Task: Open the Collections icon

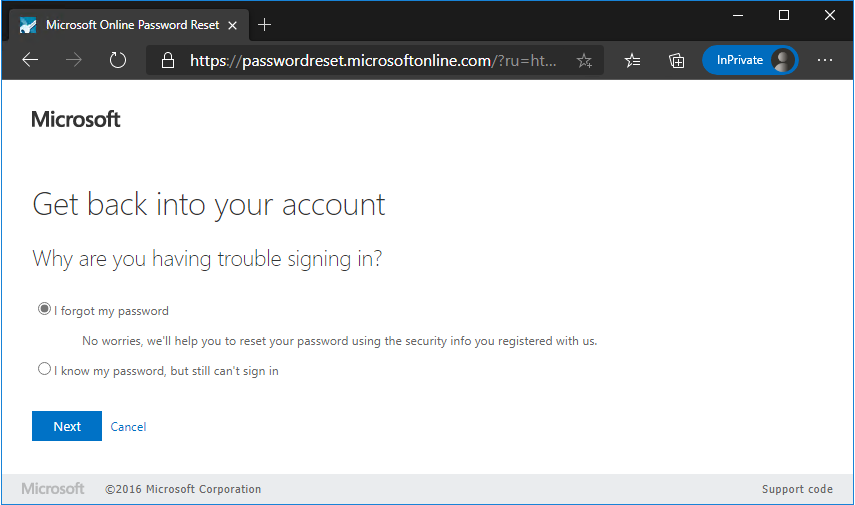Action: (676, 60)
